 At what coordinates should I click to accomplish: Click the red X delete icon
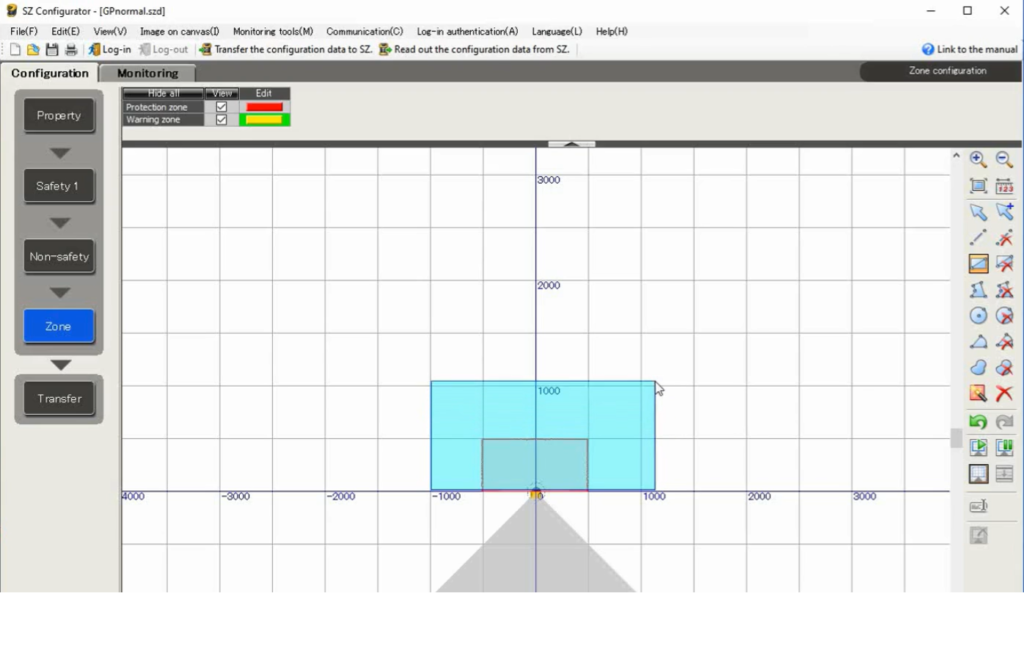(1004, 394)
